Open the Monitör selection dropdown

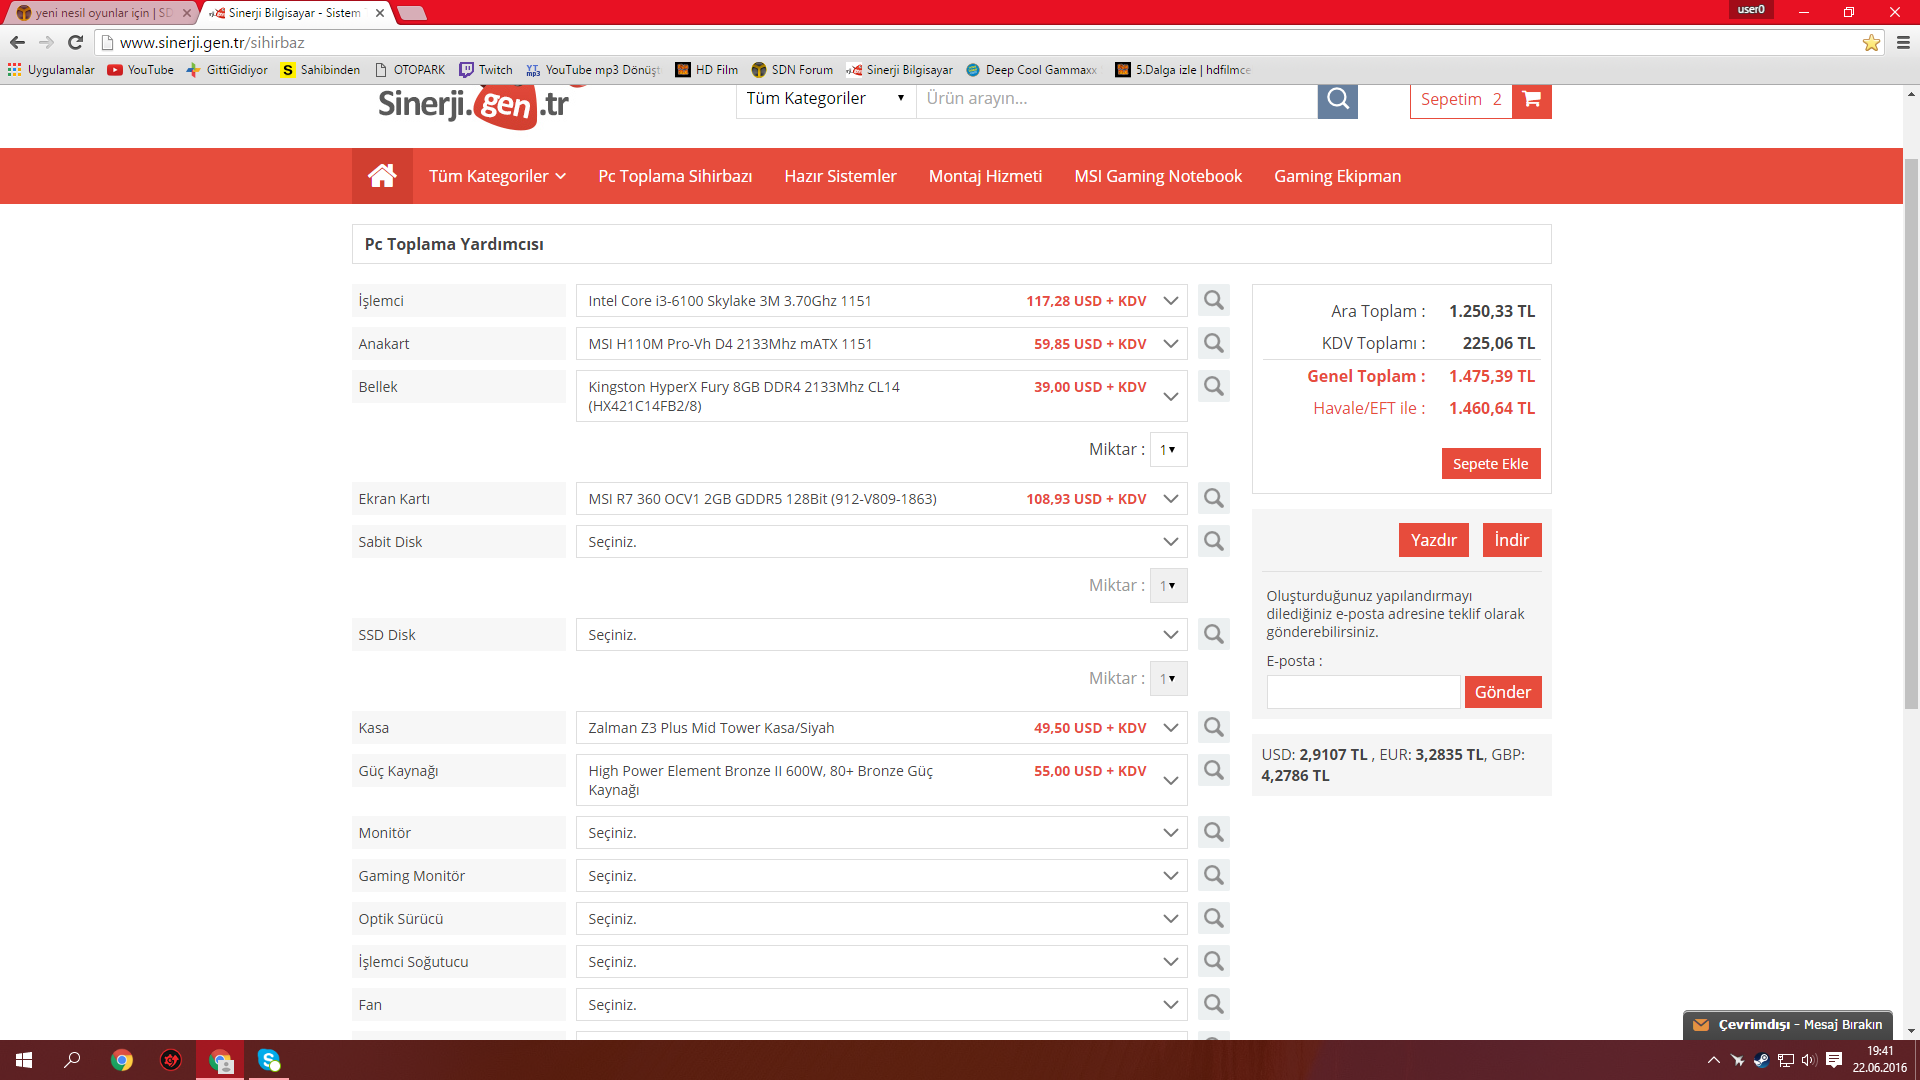[x=1170, y=833]
